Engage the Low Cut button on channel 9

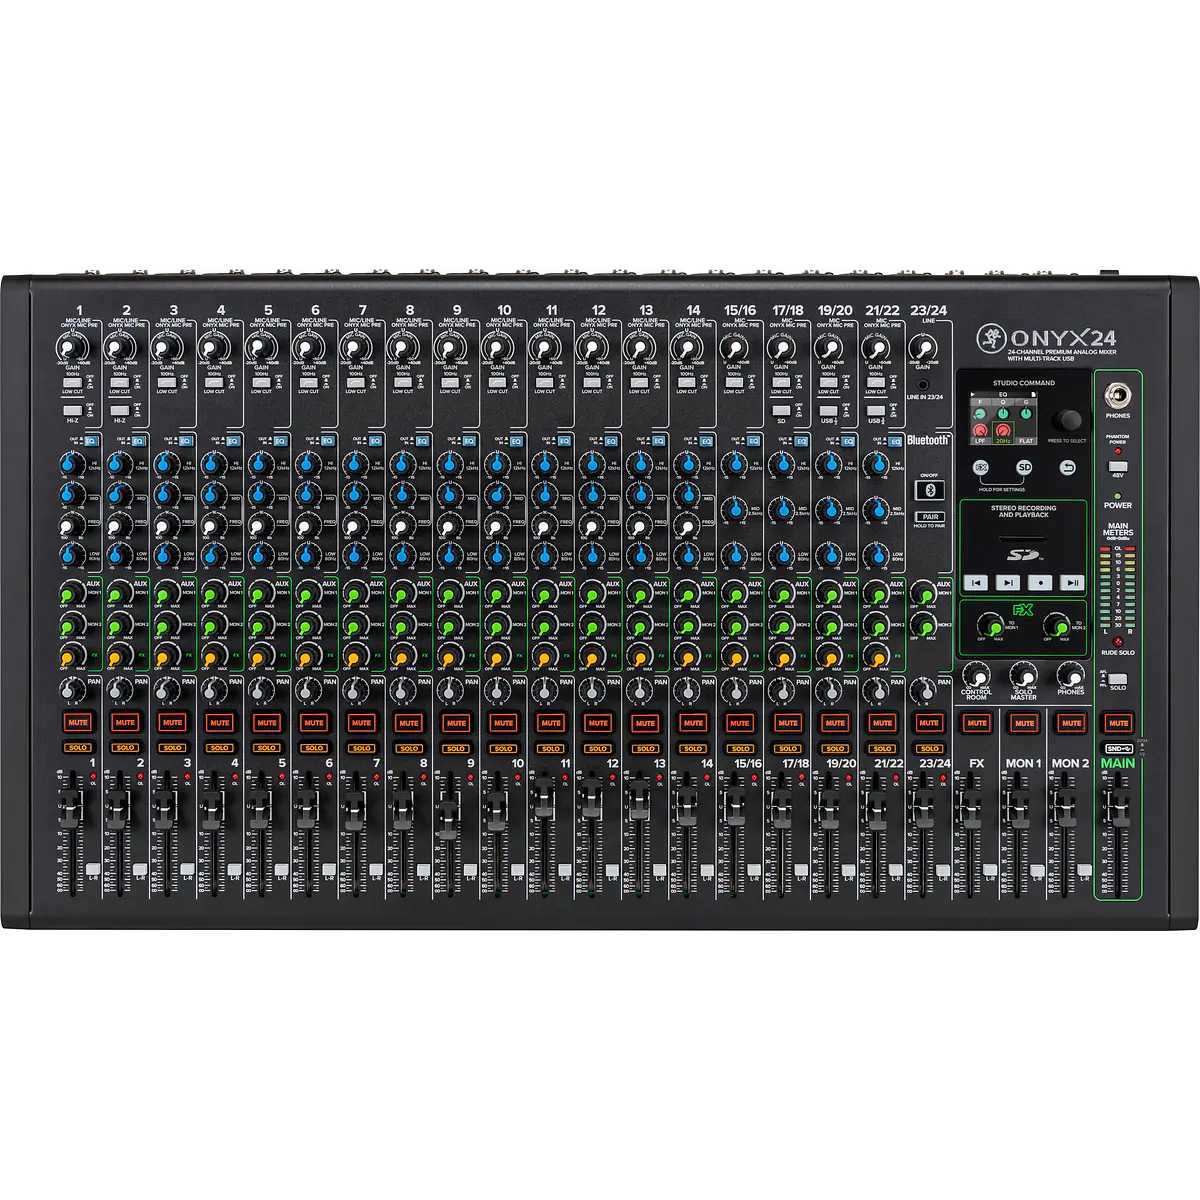click(x=450, y=381)
